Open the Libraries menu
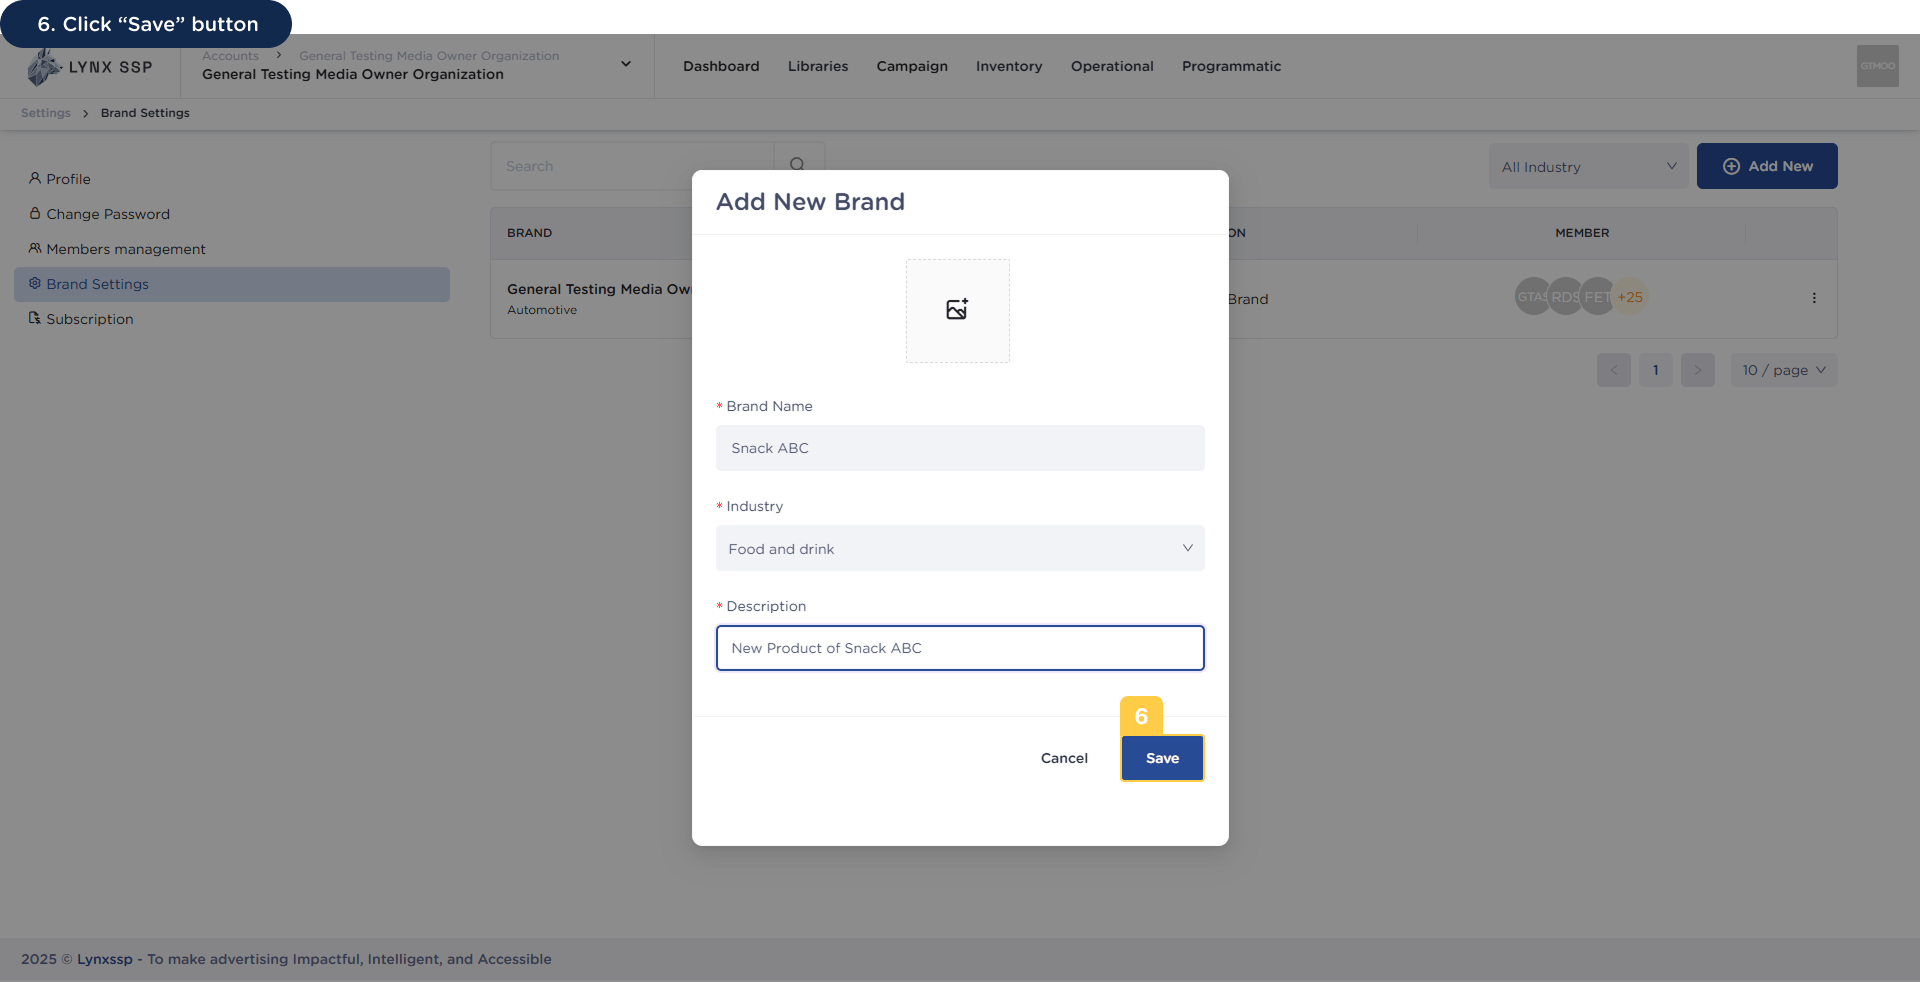Viewport: 1920px width, 982px height. coord(818,66)
